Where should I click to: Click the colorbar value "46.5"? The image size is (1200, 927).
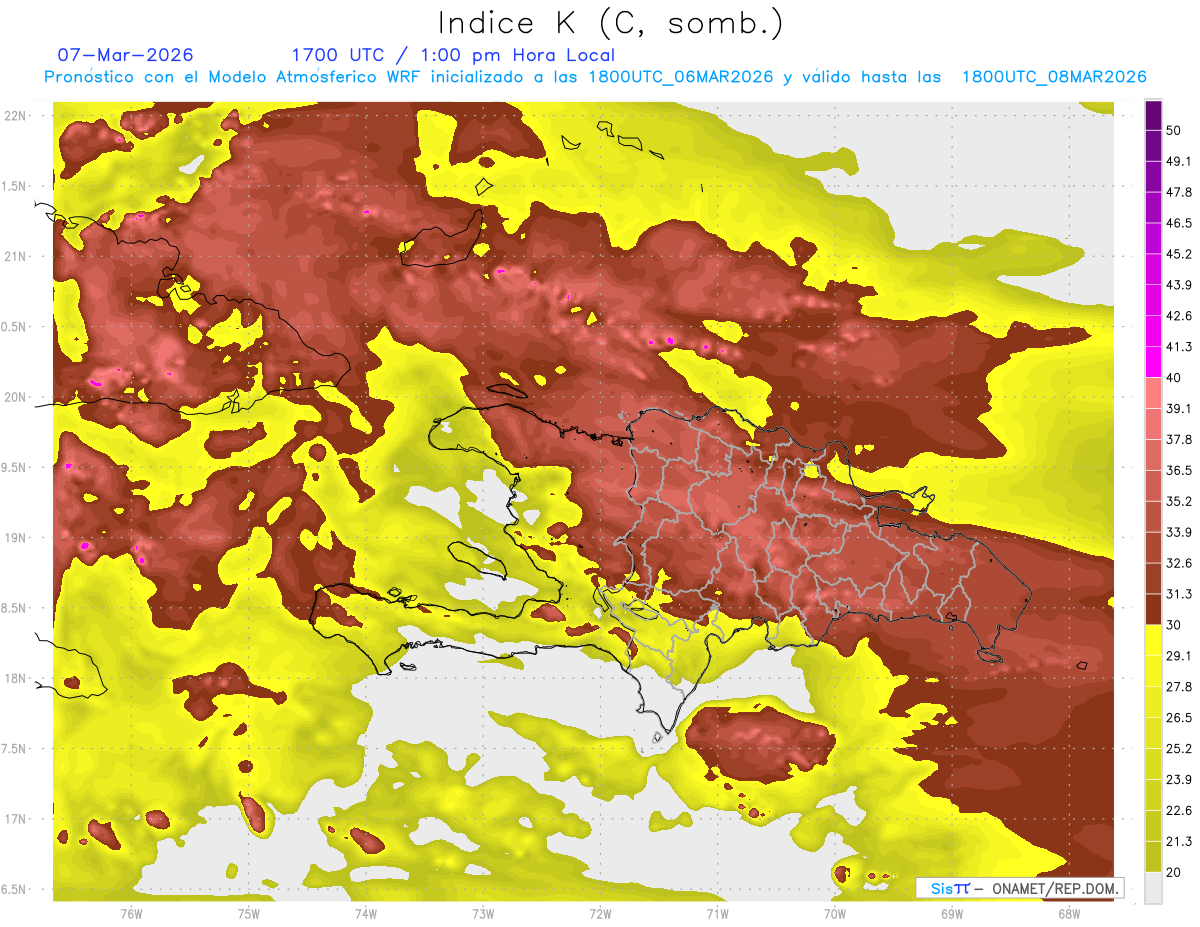1179,223
